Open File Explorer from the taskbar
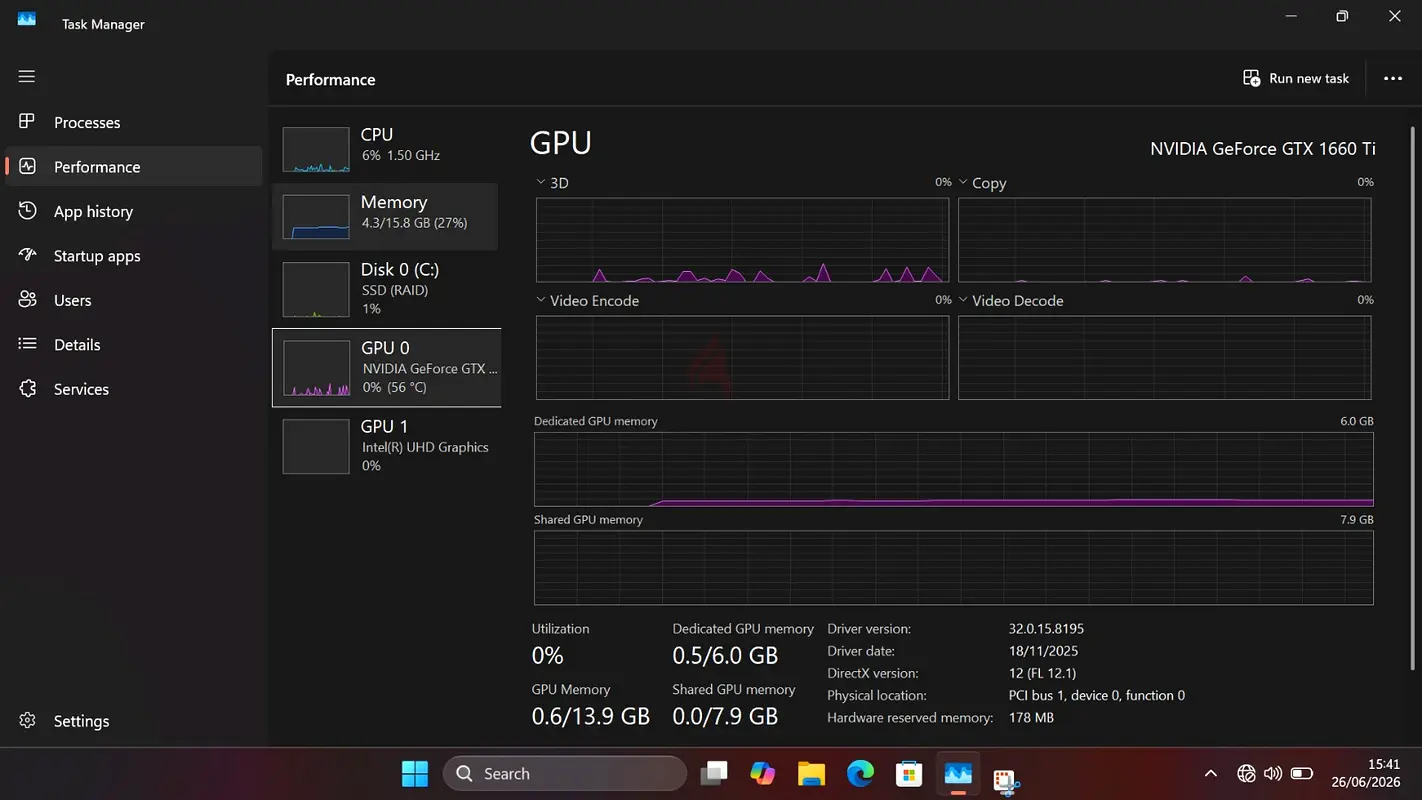 (x=811, y=773)
